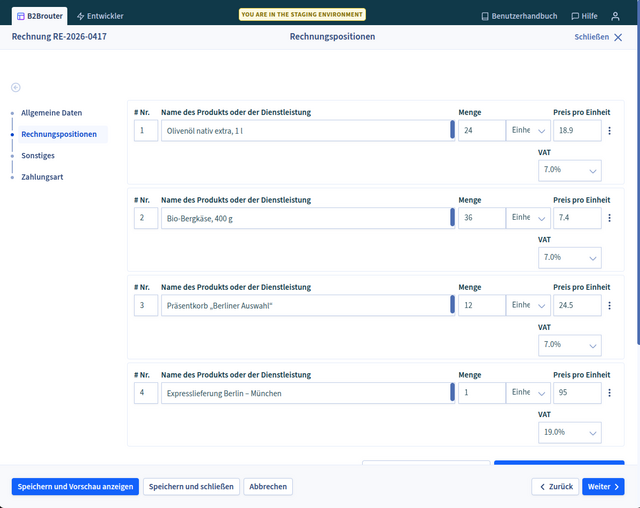Click the Abbrechen button

268,486
